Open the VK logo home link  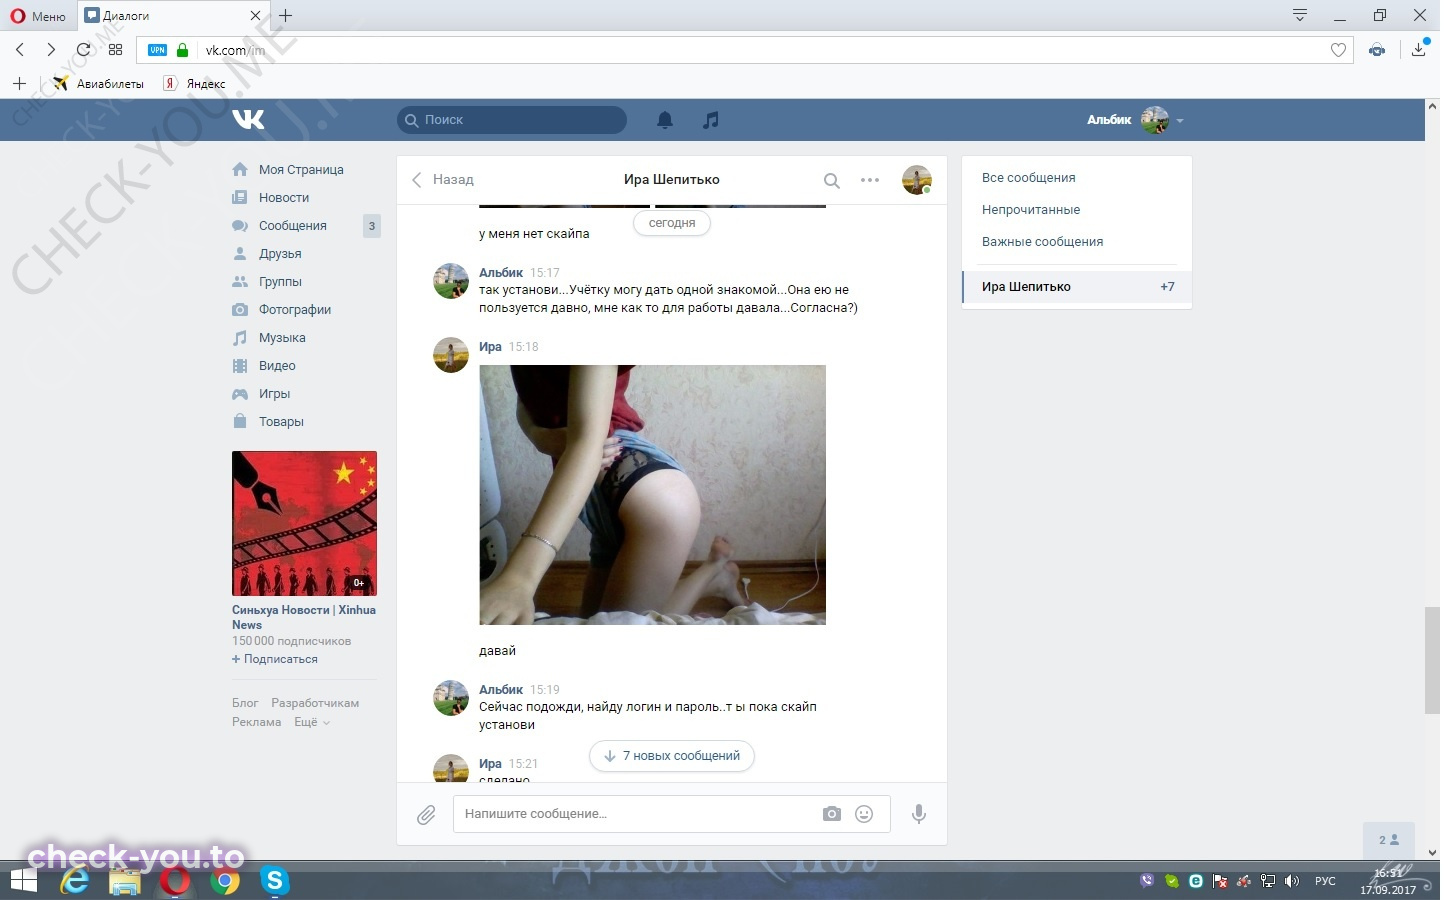248,120
